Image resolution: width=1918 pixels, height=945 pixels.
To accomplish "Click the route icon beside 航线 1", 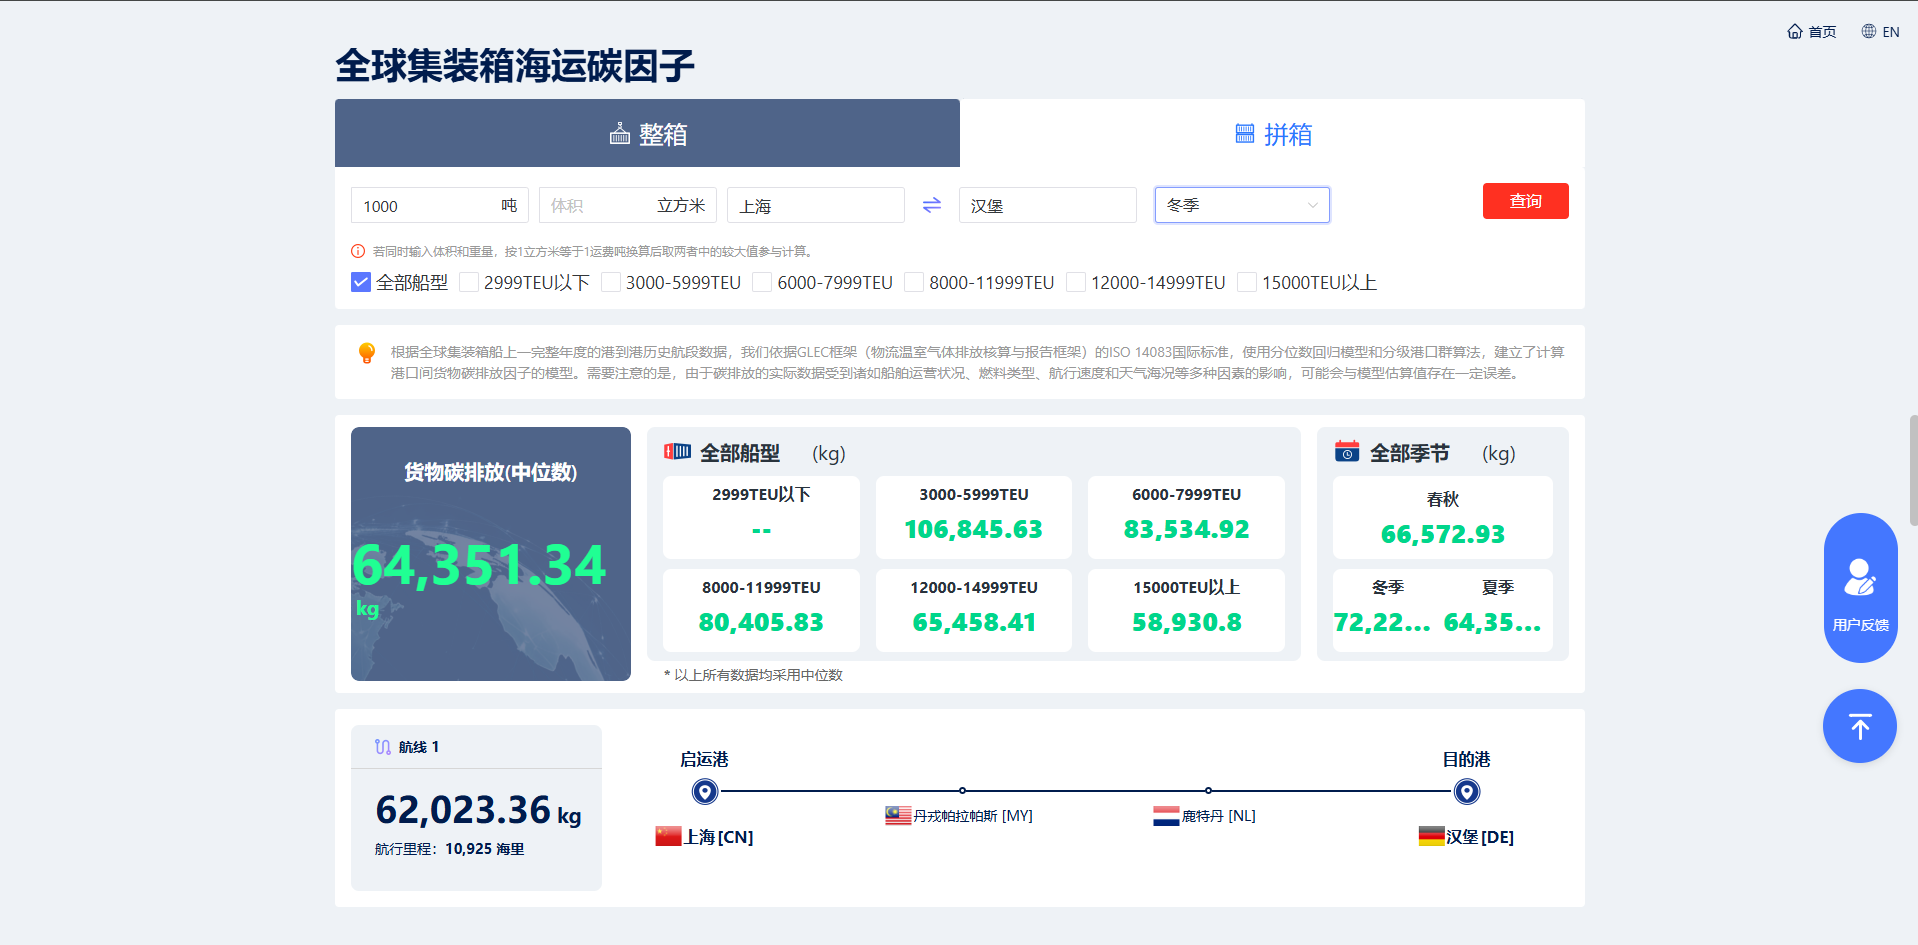I will tap(383, 747).
